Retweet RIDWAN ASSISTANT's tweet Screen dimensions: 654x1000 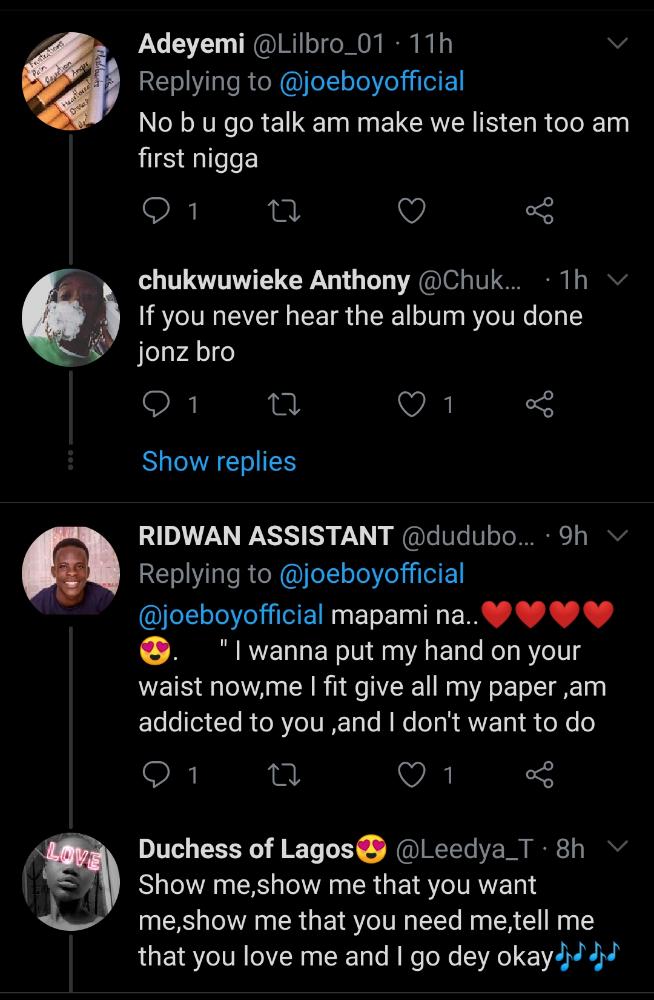(x=285, y=774)
